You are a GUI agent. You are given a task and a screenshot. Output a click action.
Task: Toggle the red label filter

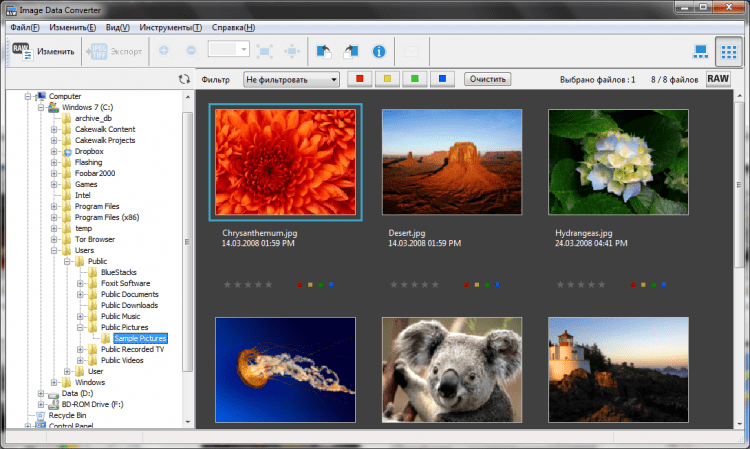[360, 79]
